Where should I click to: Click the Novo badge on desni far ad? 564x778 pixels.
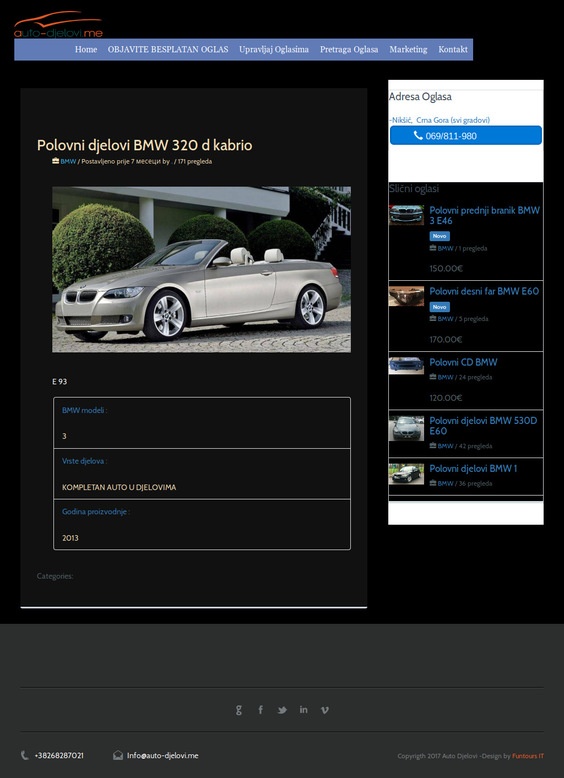click(x=439, y=307)
